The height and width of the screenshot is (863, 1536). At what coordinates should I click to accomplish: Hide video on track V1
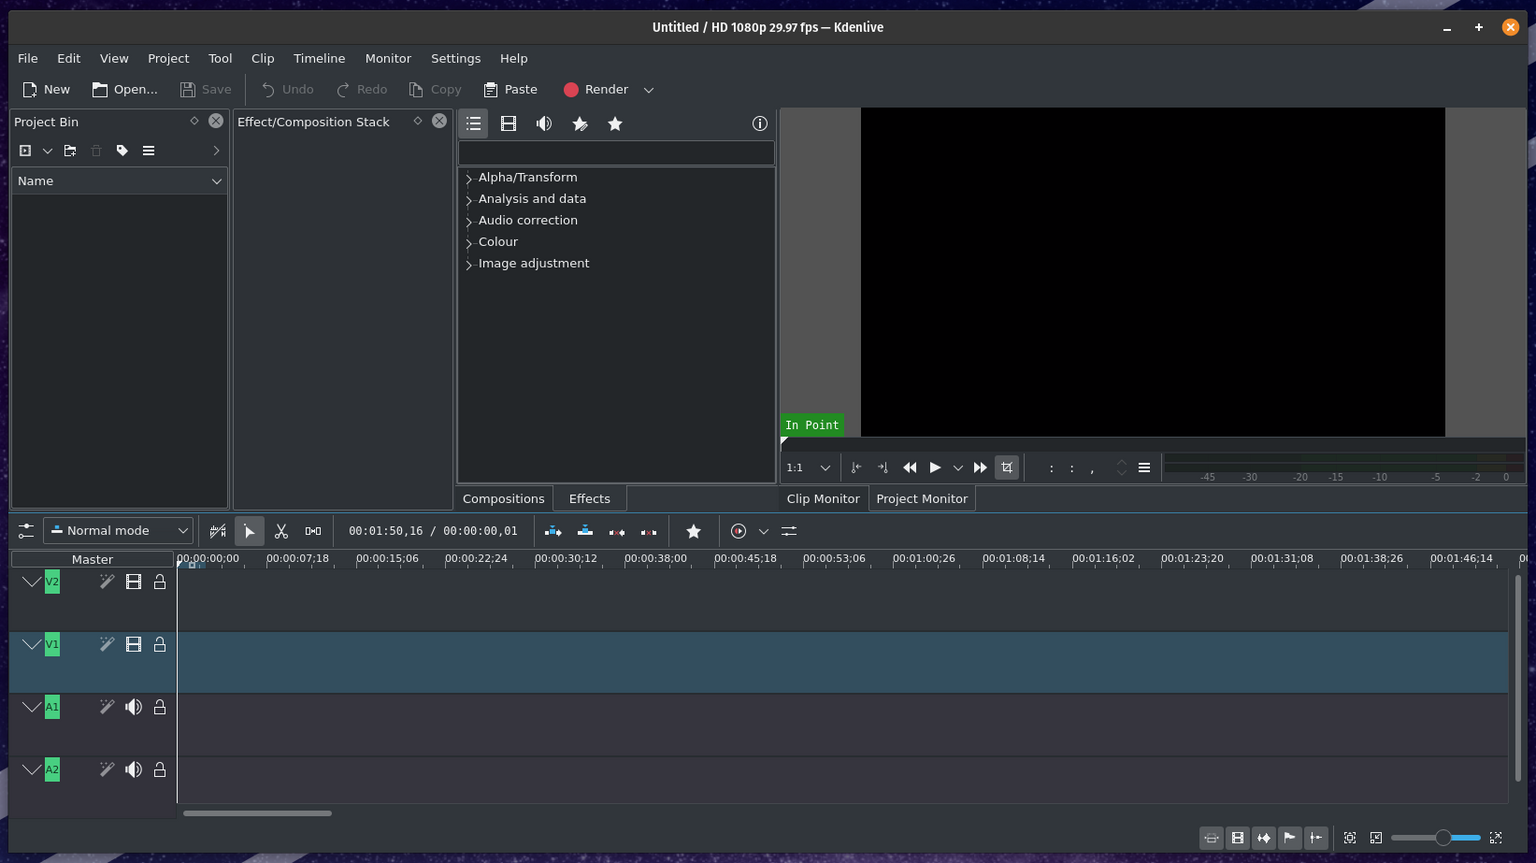(133, 645)
